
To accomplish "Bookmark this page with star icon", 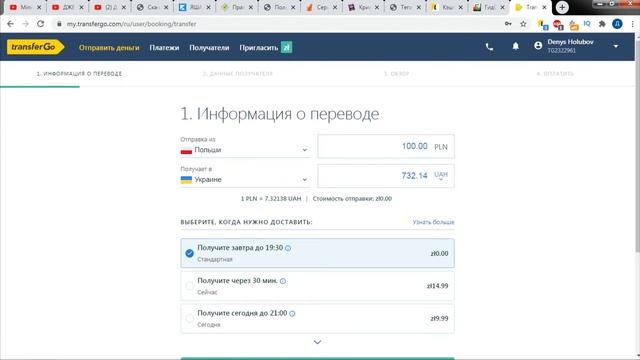I will (x=523, y=24).
